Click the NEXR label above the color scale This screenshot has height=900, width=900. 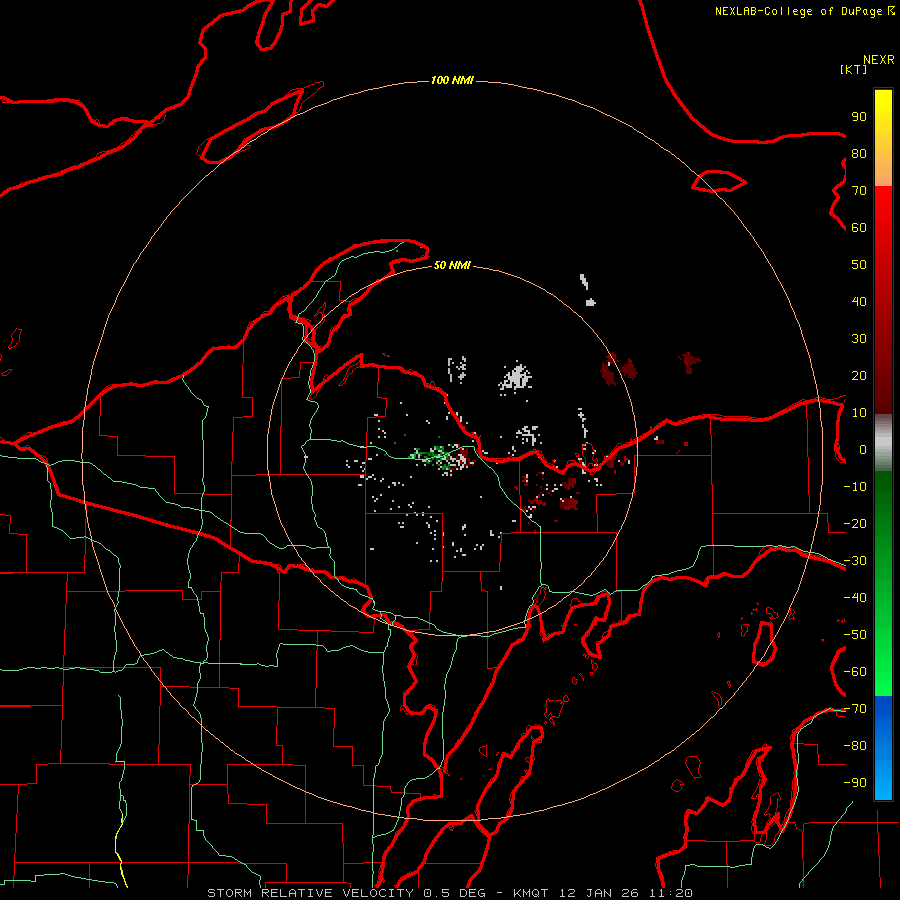(x=879, y=60)
